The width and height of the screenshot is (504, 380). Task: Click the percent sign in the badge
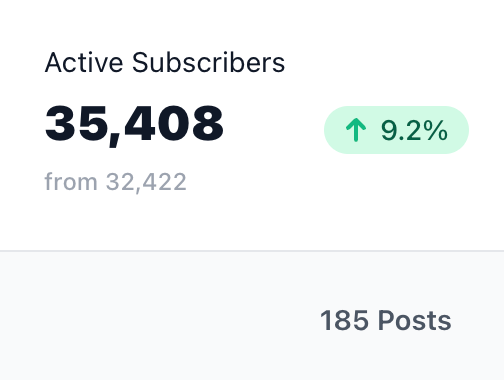pyautogui.click(x=435, y=130)
